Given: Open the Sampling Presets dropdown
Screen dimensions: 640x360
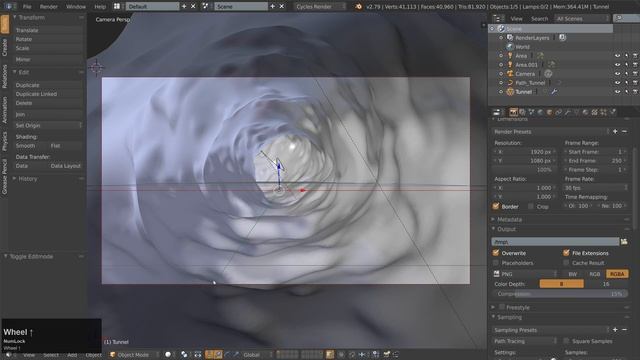Looking at the screenshot, I should coord(551,330).
